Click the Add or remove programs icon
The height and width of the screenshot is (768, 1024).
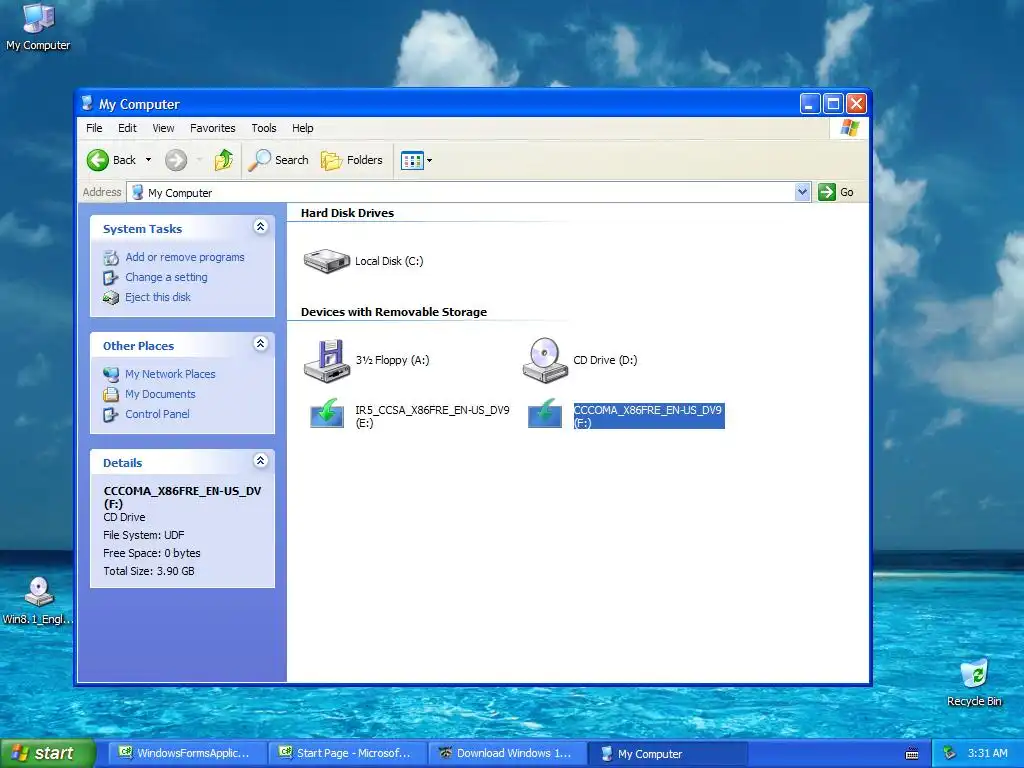[x=111, y=258]
